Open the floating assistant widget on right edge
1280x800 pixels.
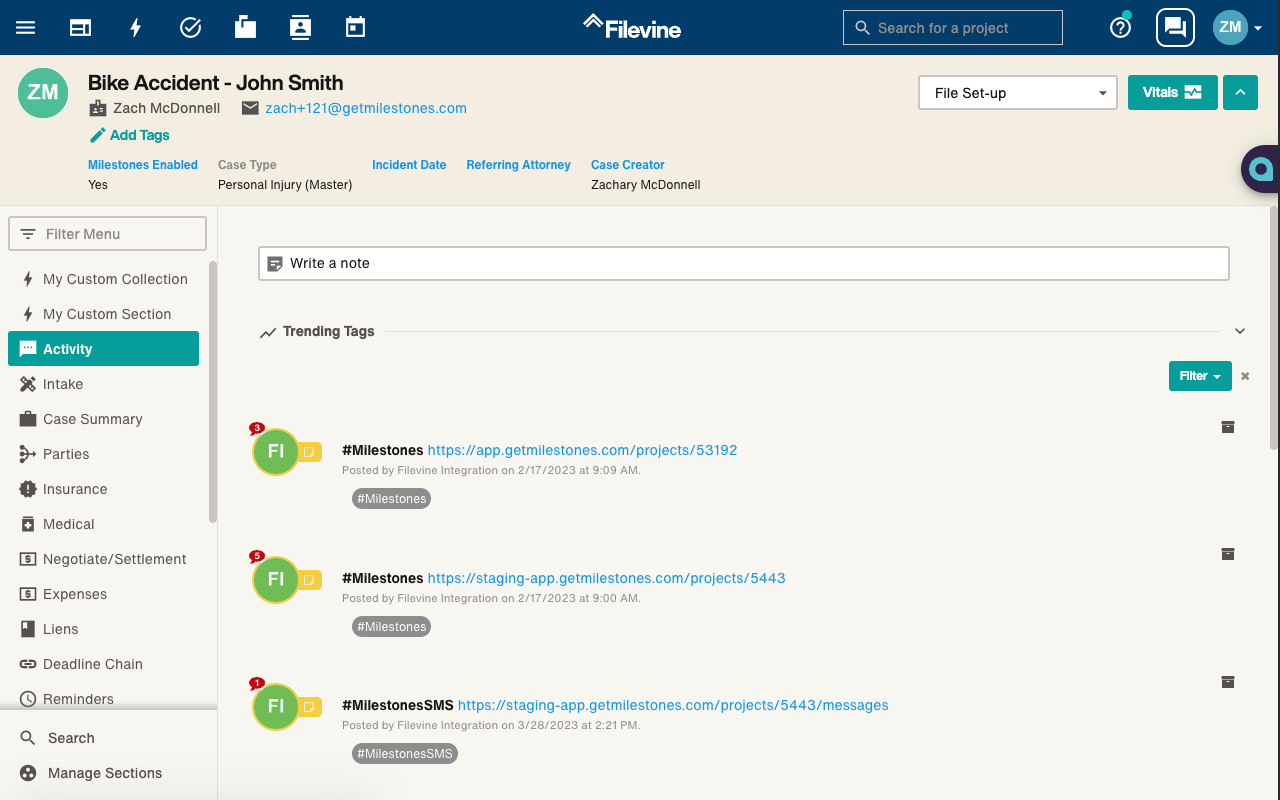(1261, 169)
